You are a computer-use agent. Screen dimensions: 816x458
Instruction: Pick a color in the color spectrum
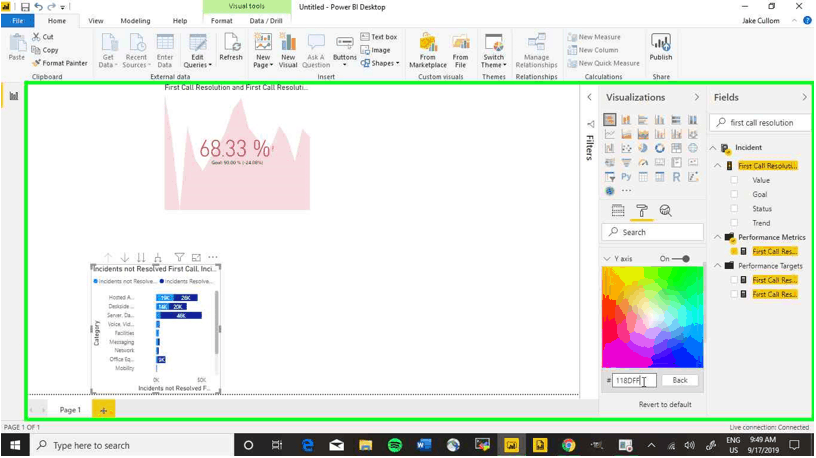(653, 317)
